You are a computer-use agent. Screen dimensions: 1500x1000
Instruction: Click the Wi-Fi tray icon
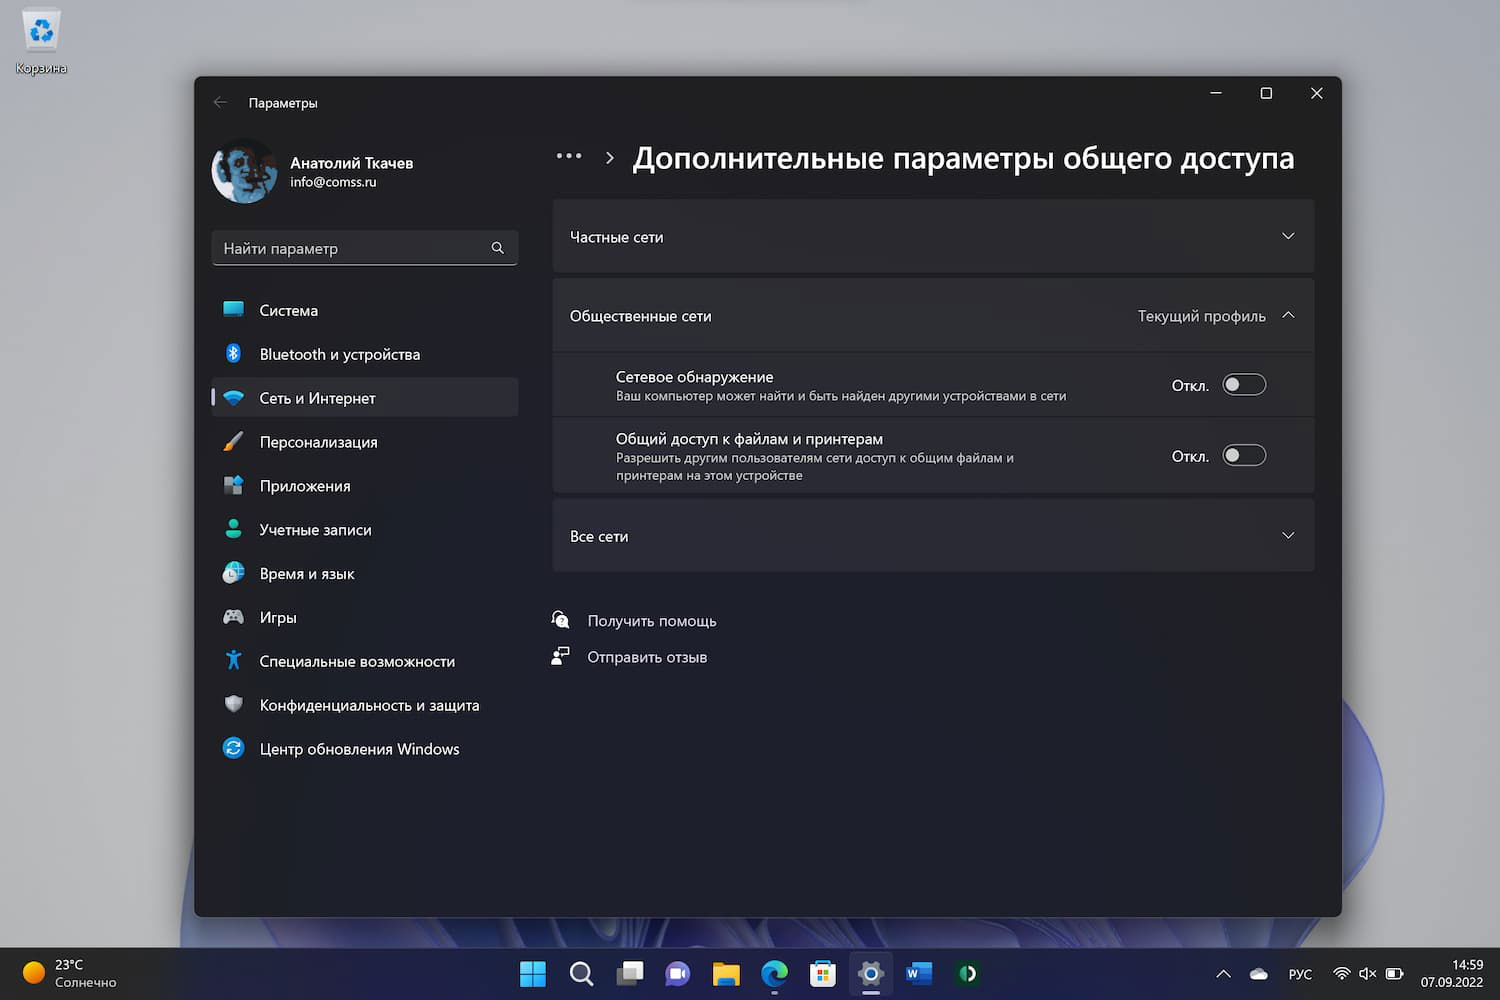click(x=1342, y=973)
